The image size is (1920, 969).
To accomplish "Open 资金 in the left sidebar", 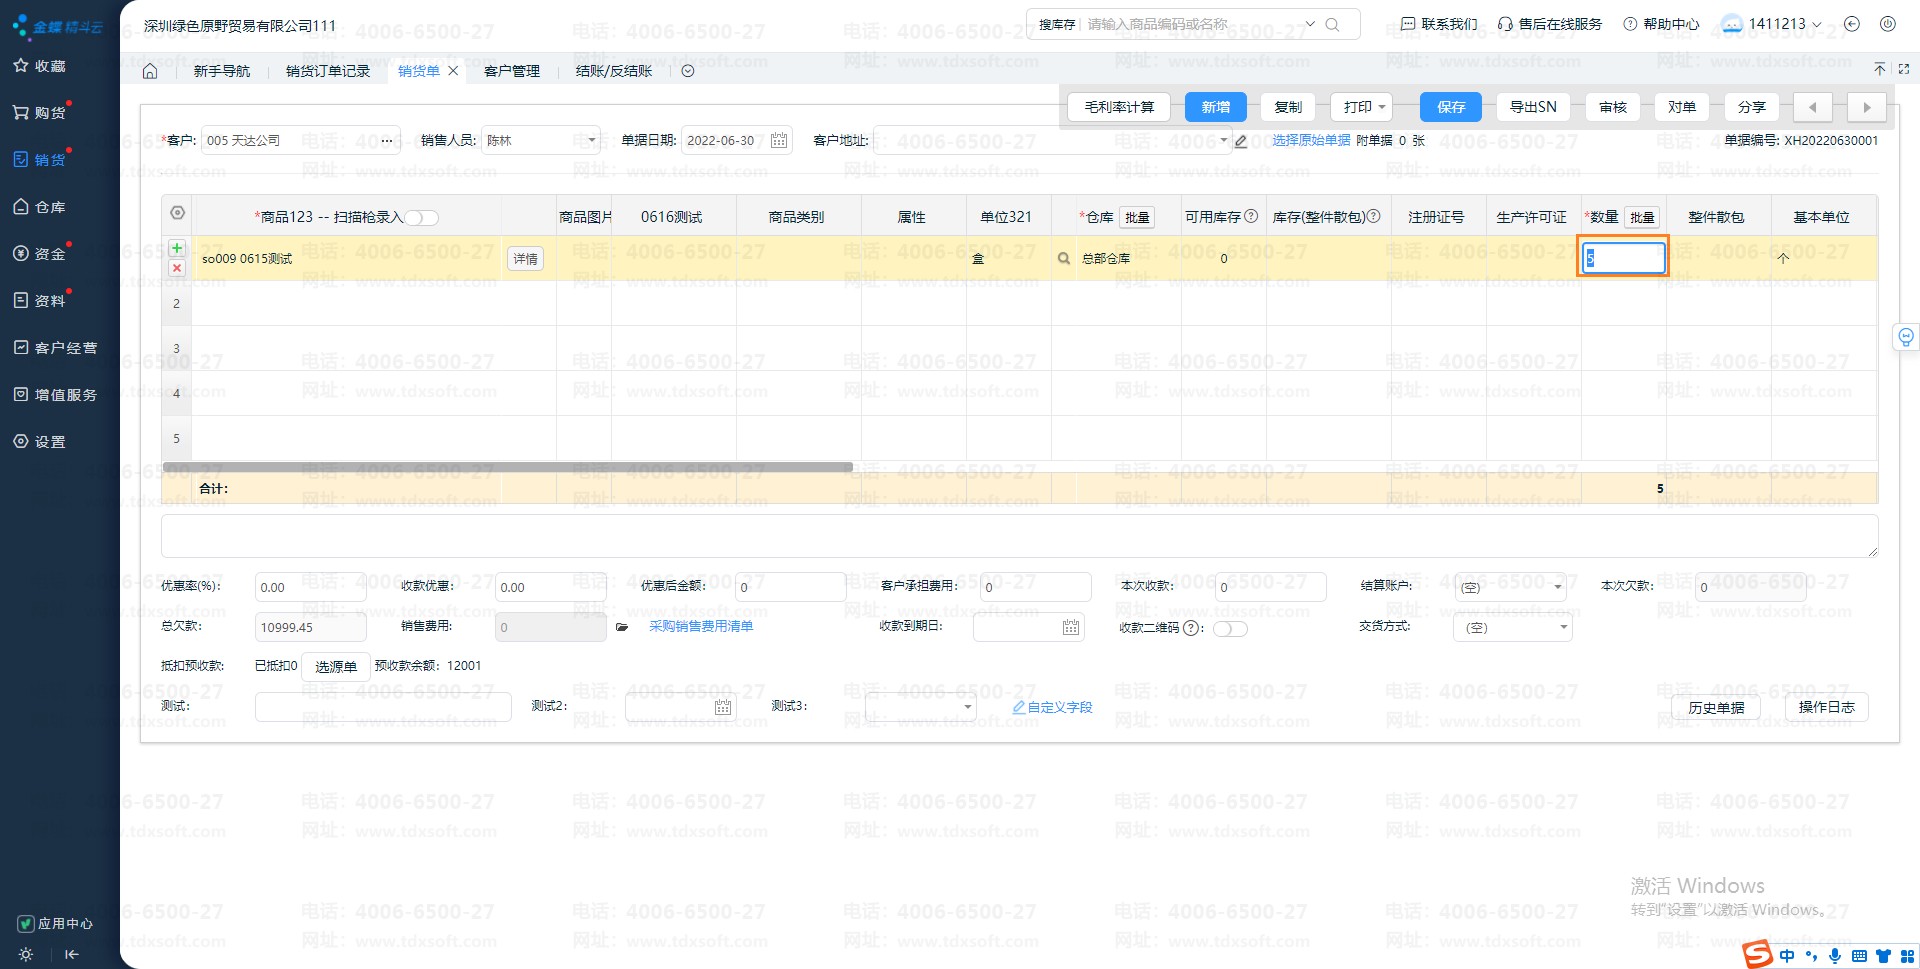I will tap(50, 254).
